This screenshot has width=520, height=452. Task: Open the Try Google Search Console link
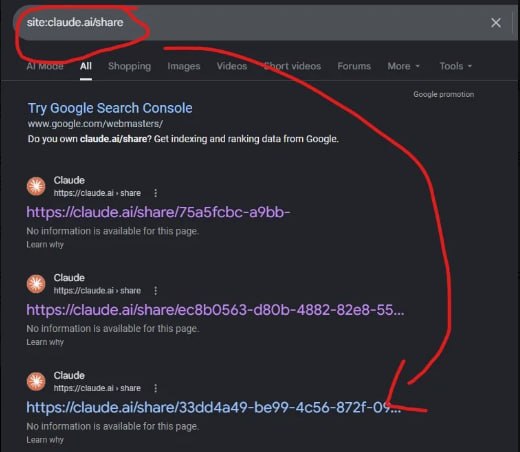(x=110, y=108)
